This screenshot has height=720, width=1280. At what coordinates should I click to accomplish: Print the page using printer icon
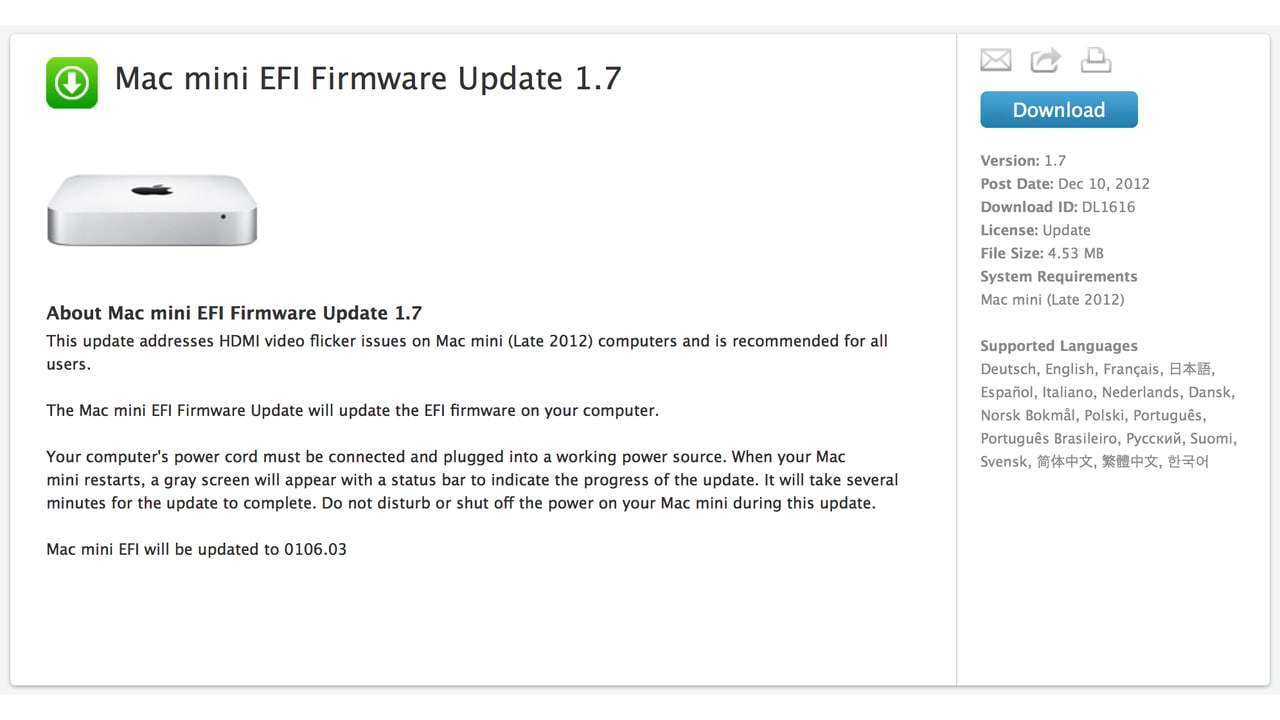point(1096,61)
